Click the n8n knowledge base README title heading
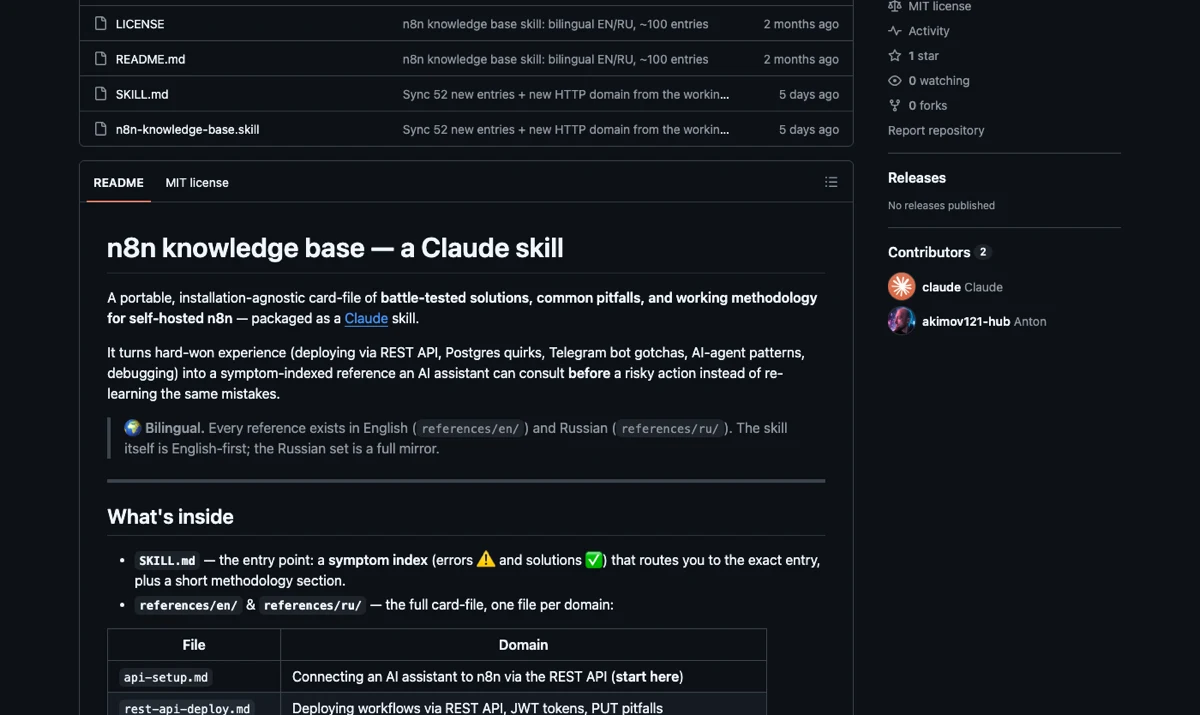 click(x=335, y=248)
